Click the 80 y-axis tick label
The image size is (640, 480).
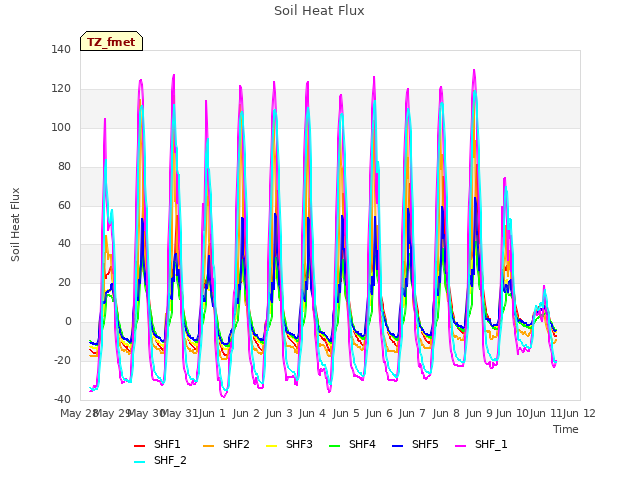point(64,166)
